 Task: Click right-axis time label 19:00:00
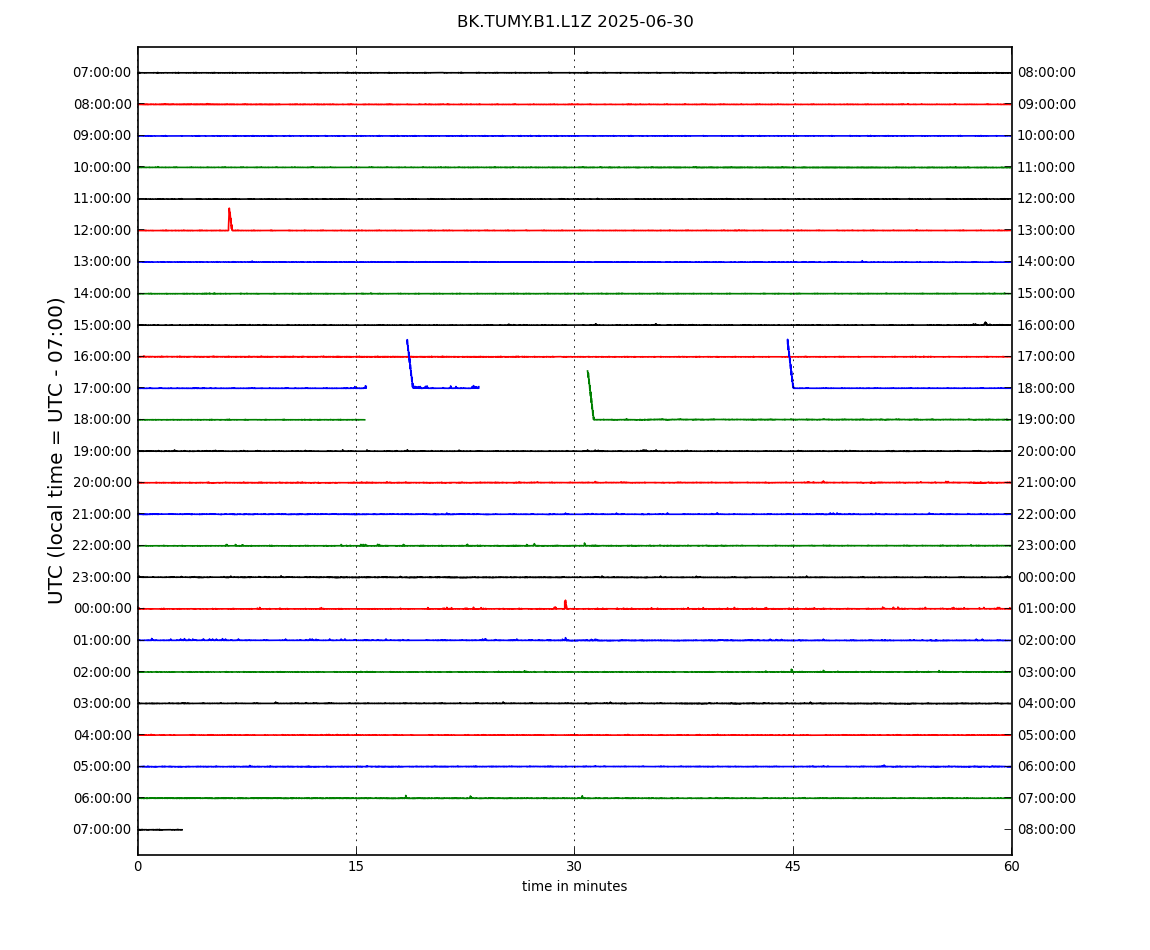pyautogui.click(x=1047, y=420)
